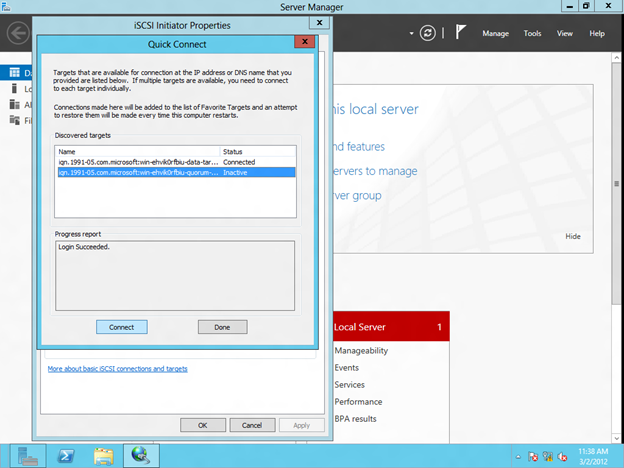Click Done in Quick Connect dialog
The image size is (624, 468).
[x=222, y=327]
